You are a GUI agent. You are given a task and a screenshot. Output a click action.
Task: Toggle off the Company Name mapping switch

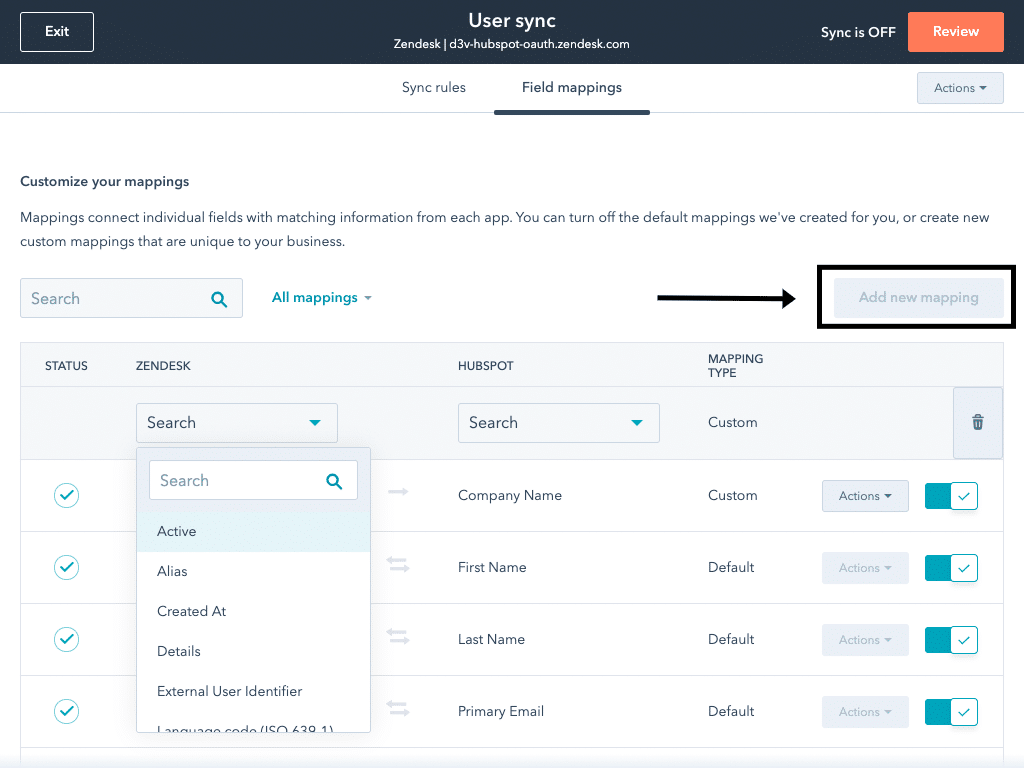pos(951,496)
